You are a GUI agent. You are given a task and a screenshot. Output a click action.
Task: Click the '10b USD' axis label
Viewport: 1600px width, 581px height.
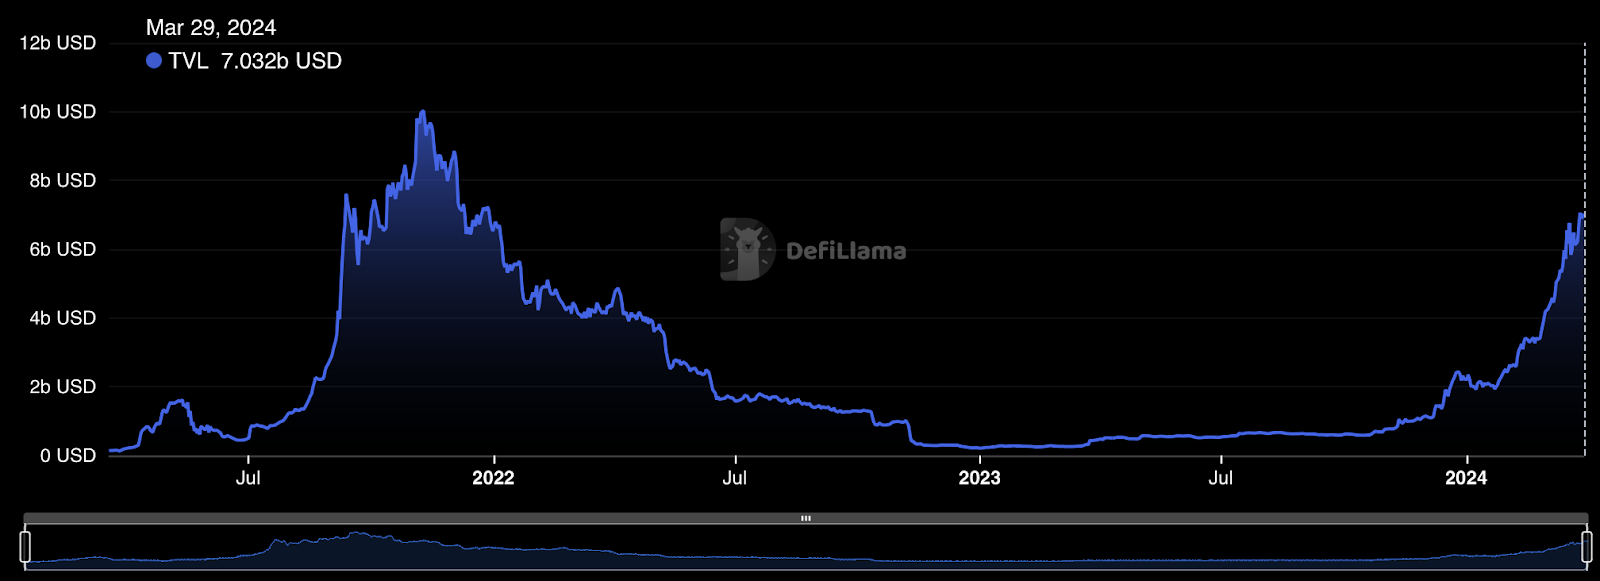[x=58, y=112]
